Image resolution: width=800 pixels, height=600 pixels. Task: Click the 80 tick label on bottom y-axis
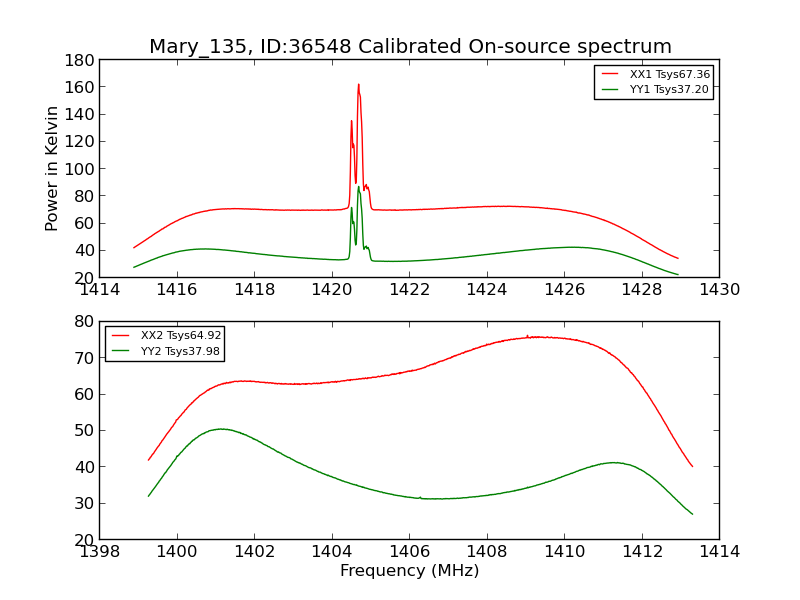tap(82, 322)
